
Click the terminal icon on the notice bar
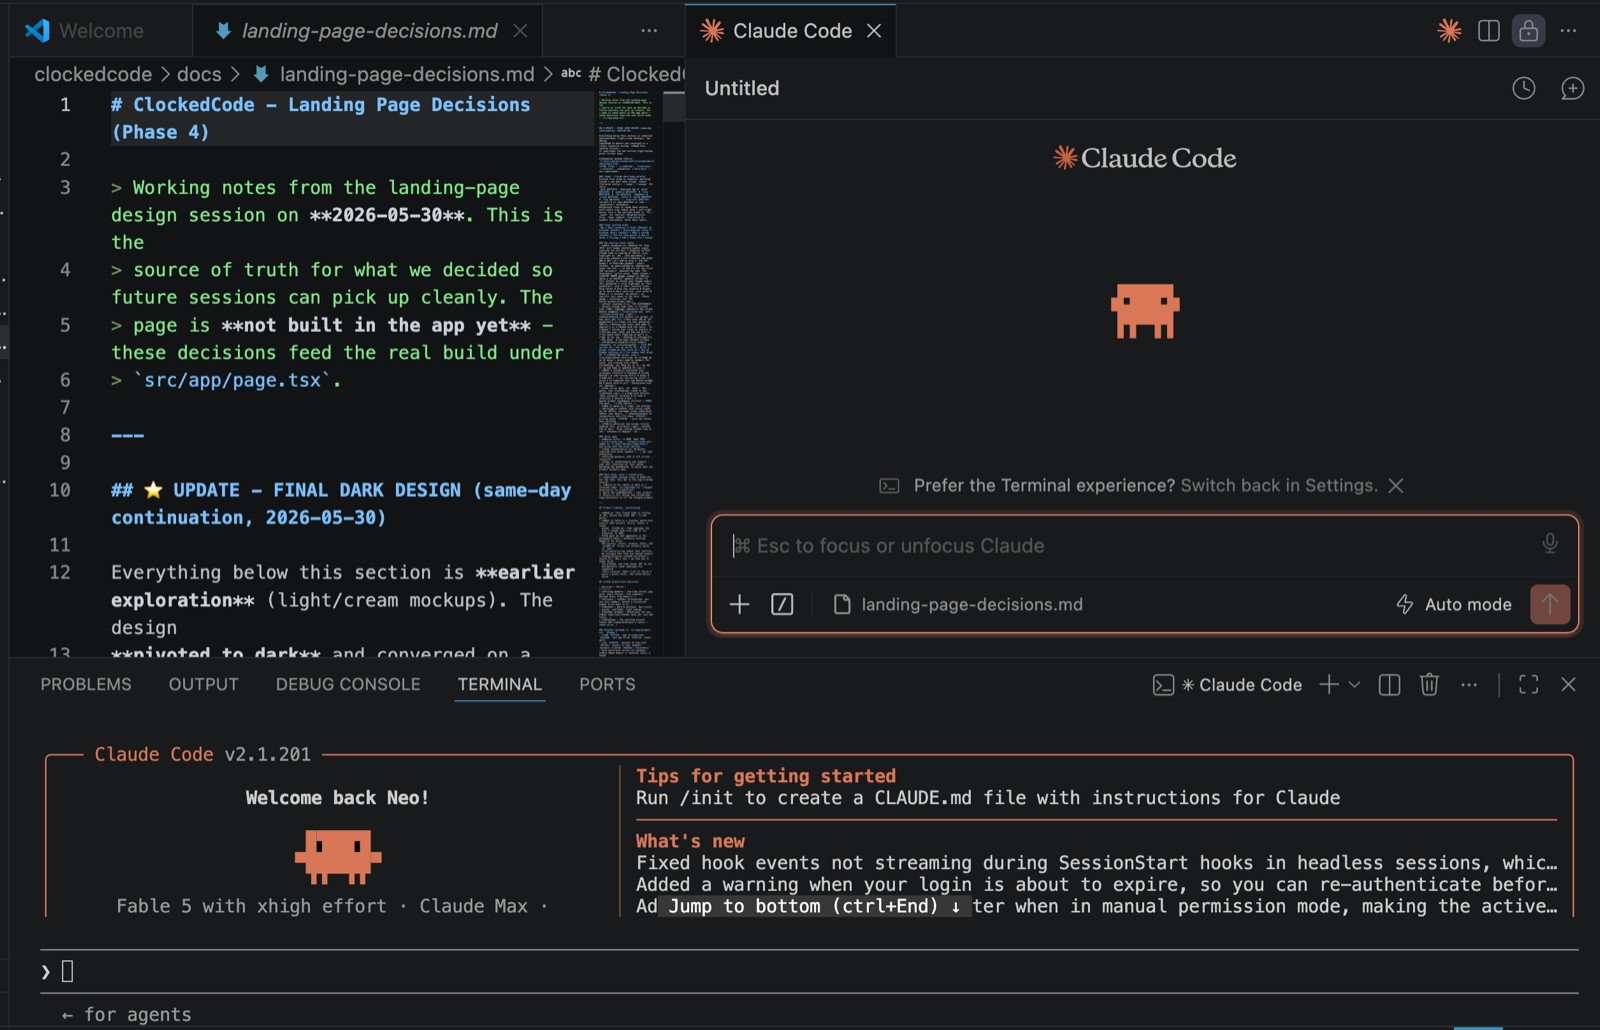[889, 486]
